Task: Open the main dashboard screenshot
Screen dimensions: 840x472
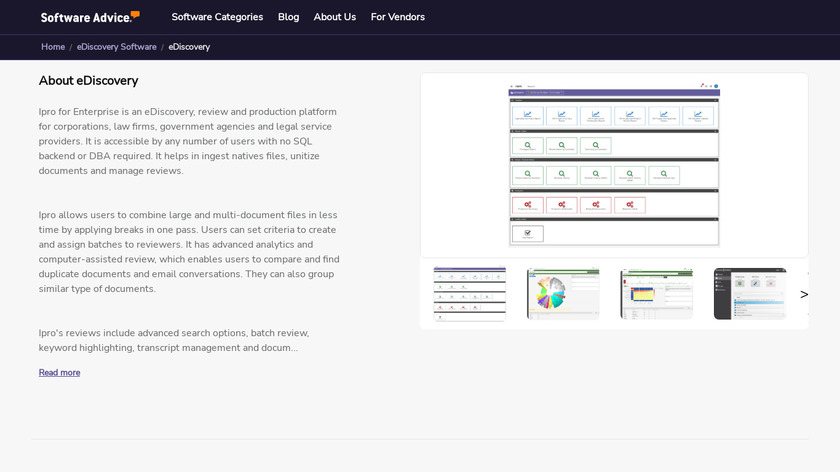Action: pyautogui.click(x=614, y=165)
